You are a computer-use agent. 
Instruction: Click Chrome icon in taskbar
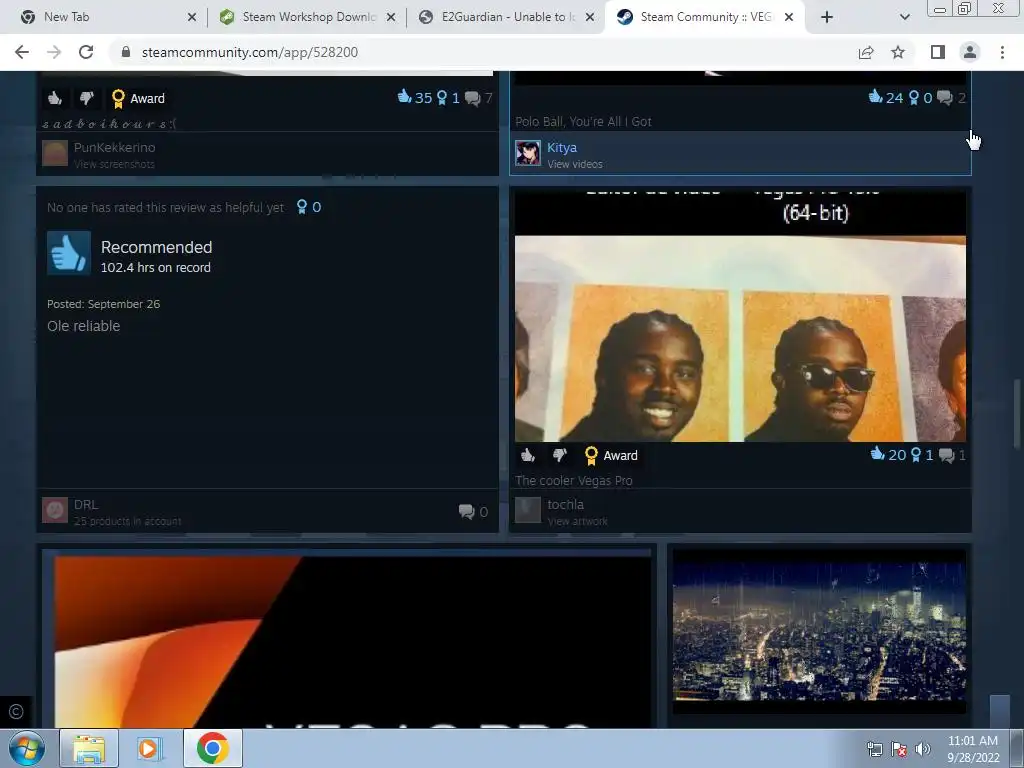(212, 748)
